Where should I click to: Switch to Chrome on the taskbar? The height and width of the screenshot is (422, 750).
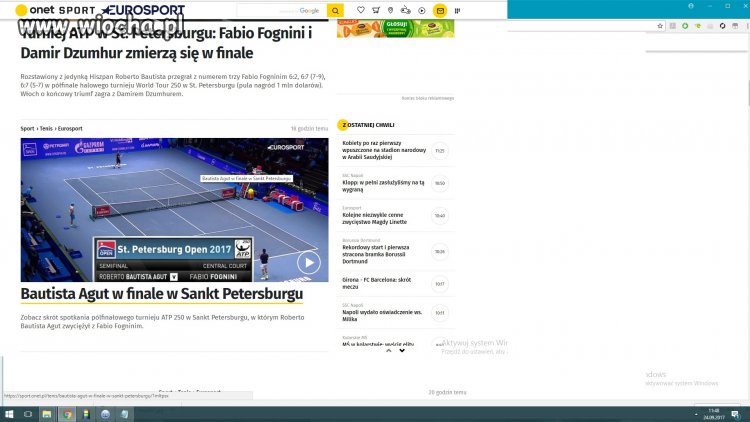point(67,414)
